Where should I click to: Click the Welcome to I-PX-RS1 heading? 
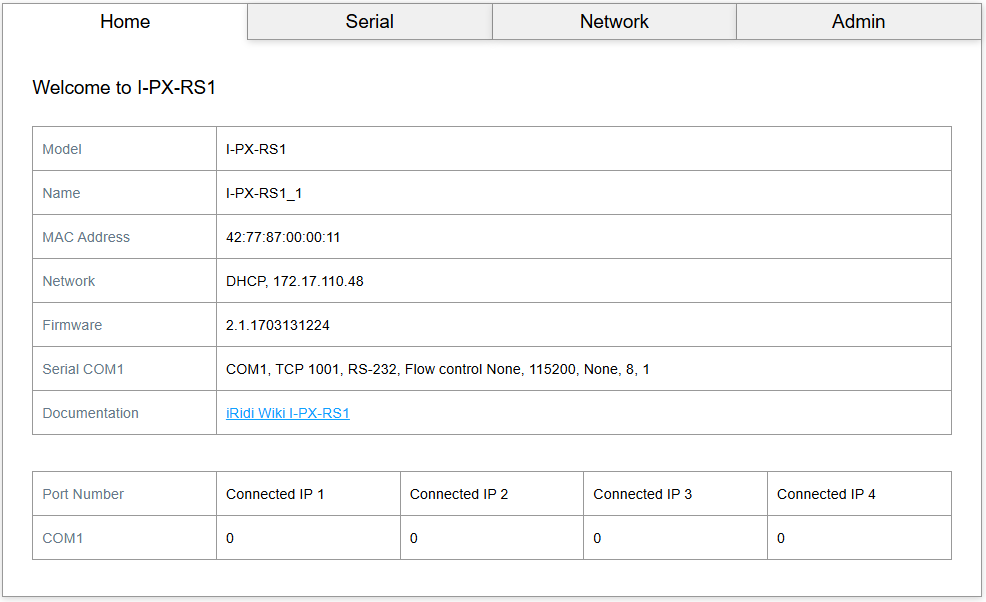coord(124,88)
